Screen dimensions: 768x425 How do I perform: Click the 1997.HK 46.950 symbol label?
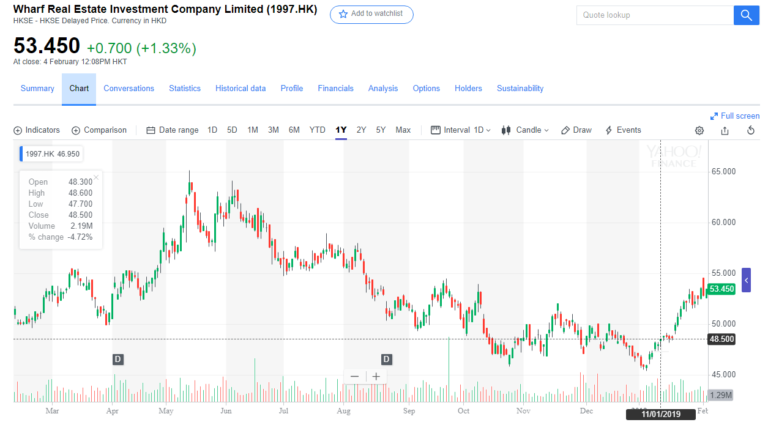coord(50,154)
